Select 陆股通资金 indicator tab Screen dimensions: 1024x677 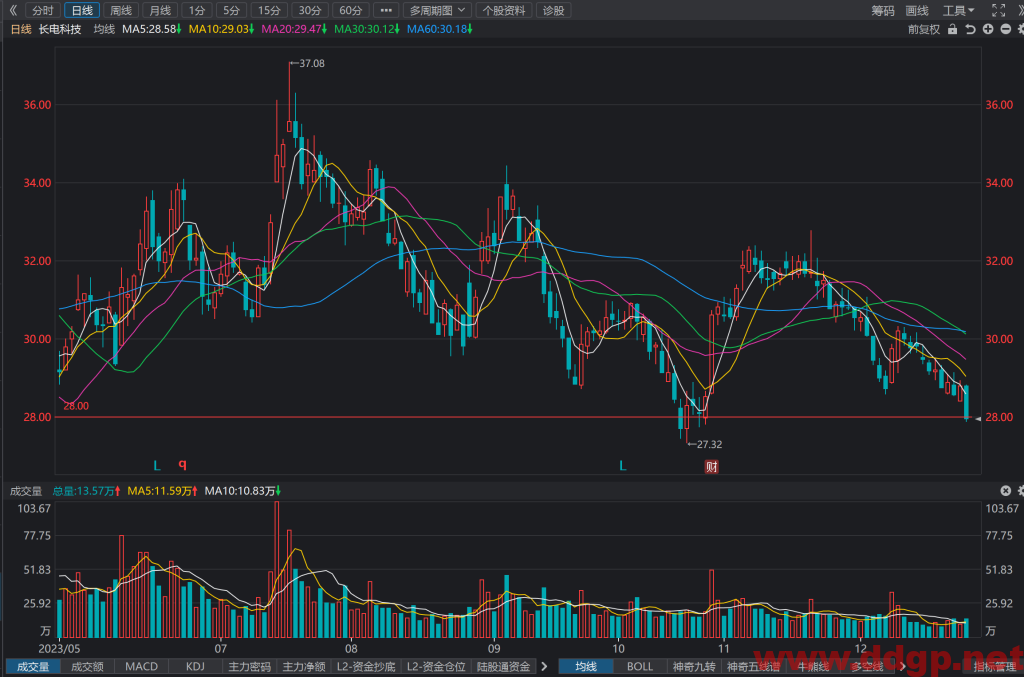point(503,667)
